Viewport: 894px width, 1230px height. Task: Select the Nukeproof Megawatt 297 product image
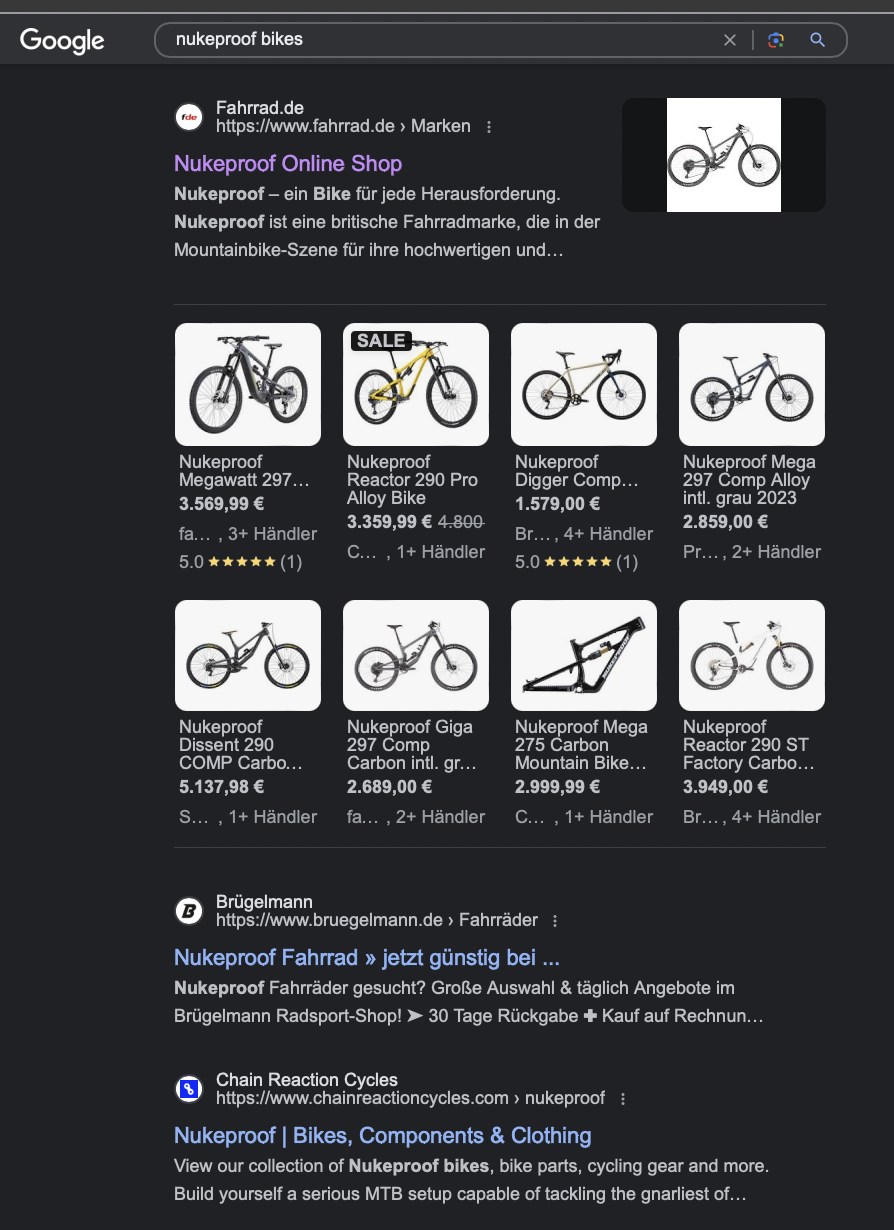[x=248, y=384]
